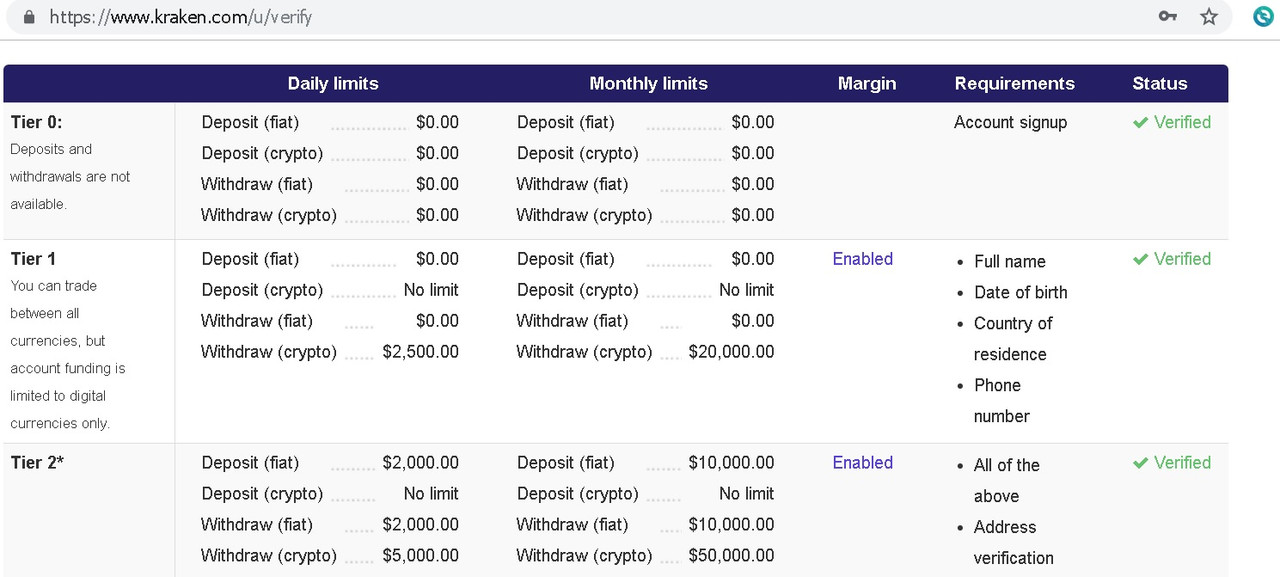Select the Monthly limits column header
This screenshot has height=577, width=1280.
(648, 84)
